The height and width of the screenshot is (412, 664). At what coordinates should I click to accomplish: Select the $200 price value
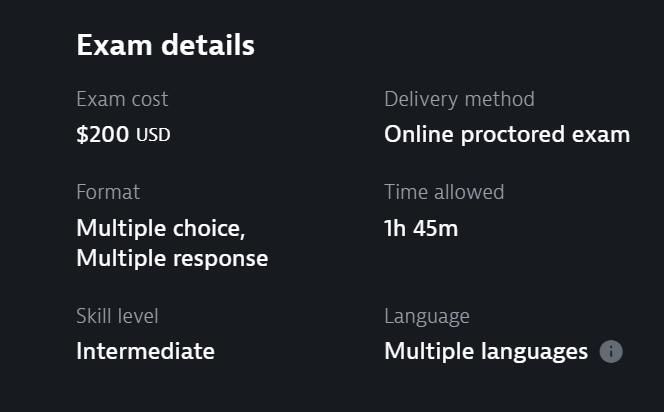[x=102, y=135]
